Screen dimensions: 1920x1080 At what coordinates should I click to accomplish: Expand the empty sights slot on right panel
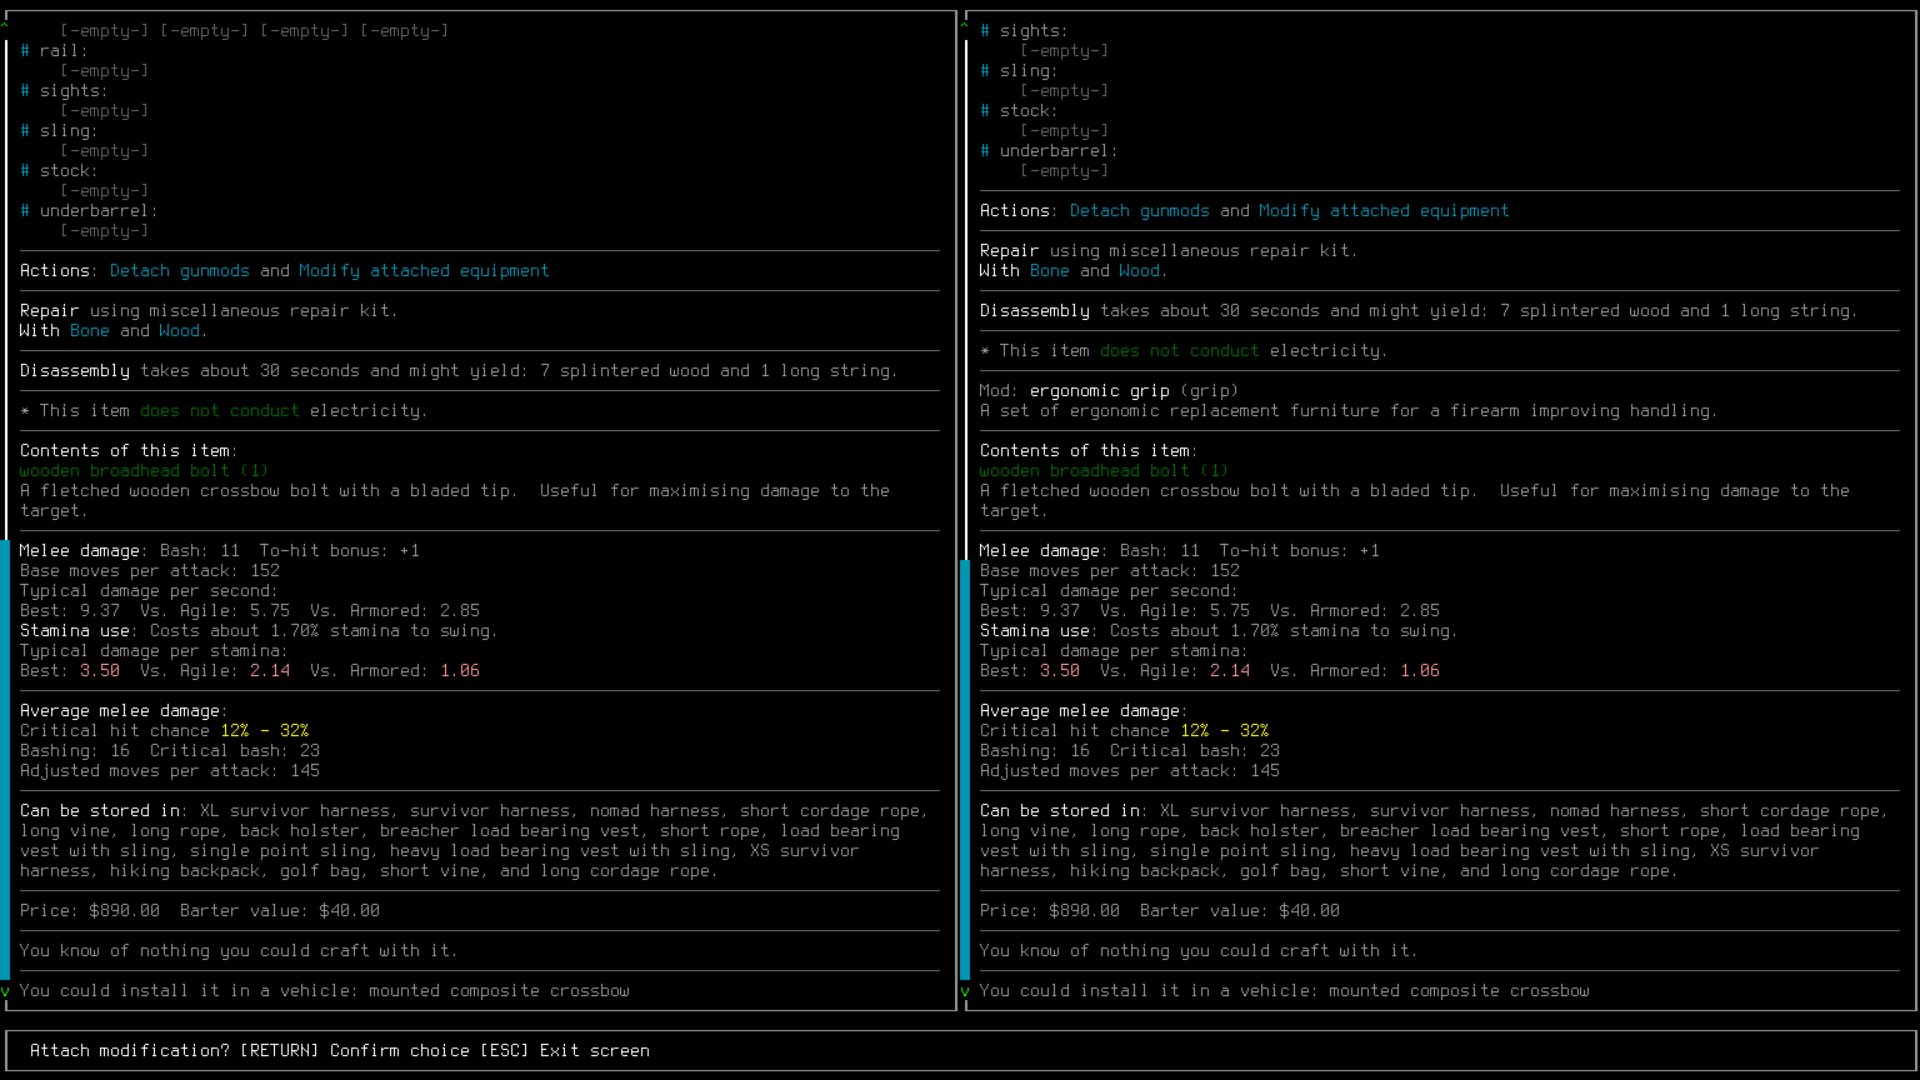tap(1064, 50)
